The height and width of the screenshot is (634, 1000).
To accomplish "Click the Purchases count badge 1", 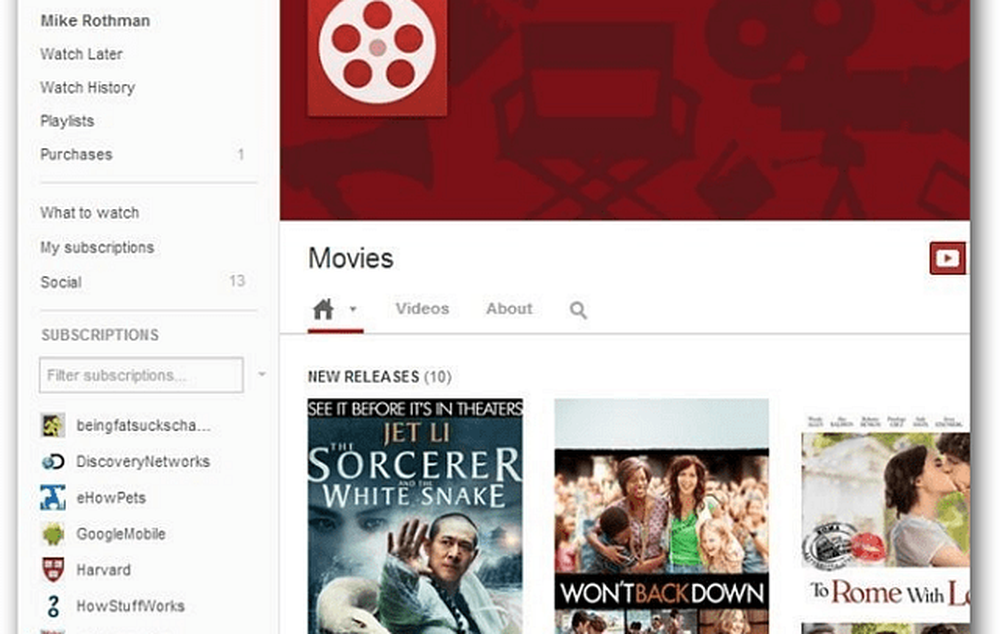I will point(240,154).
